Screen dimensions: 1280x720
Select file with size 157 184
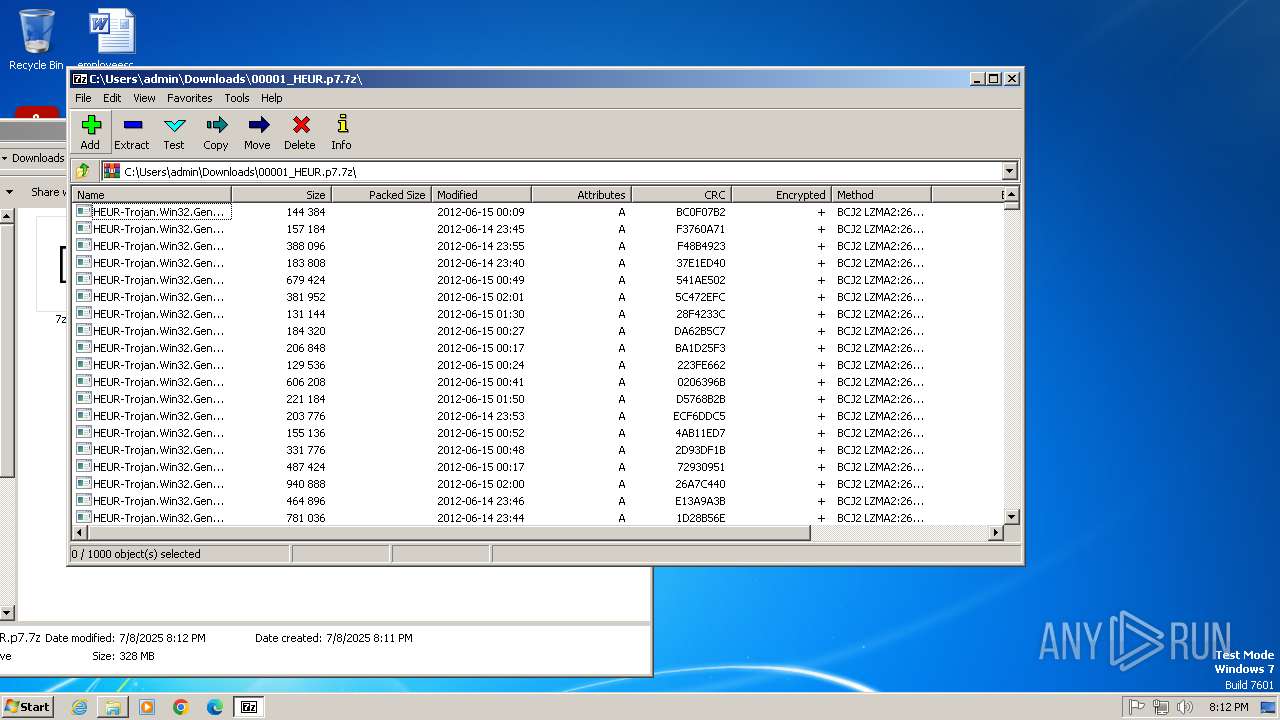[x=538, y=229]
